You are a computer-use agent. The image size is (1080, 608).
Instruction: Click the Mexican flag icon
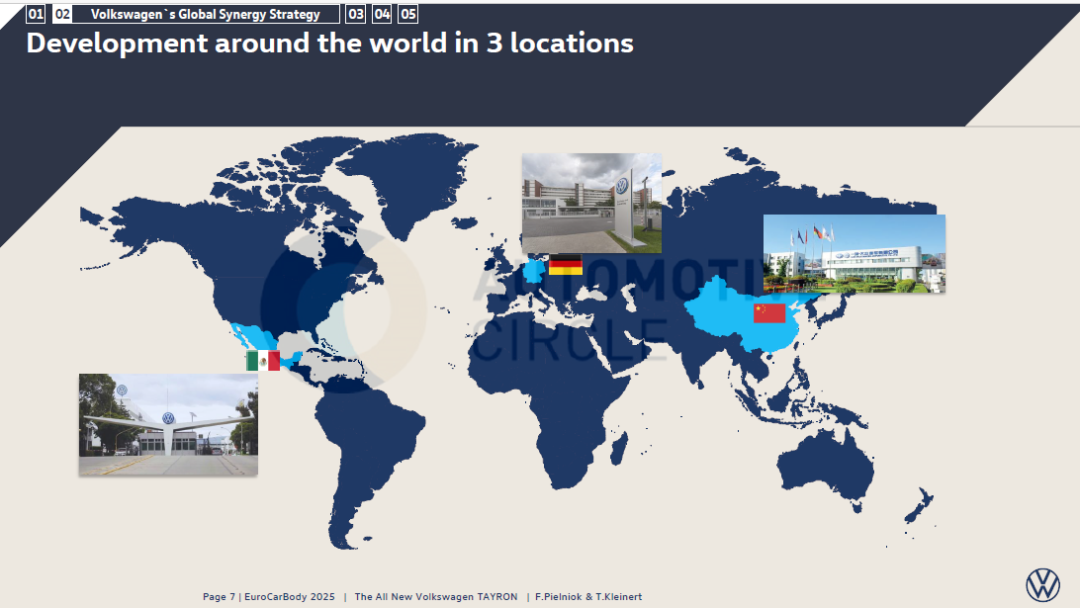[263, 360]
